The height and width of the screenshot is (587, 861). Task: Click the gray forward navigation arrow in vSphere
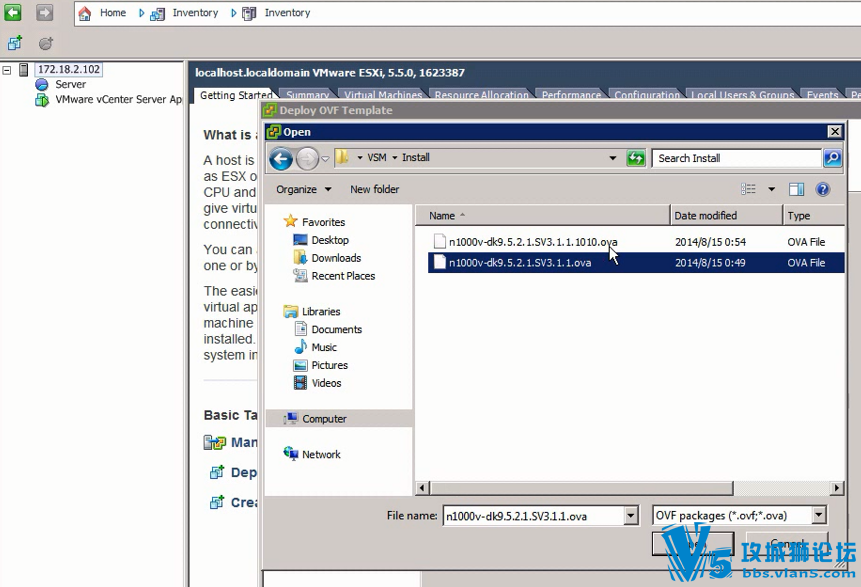click(x=44, y=12)
